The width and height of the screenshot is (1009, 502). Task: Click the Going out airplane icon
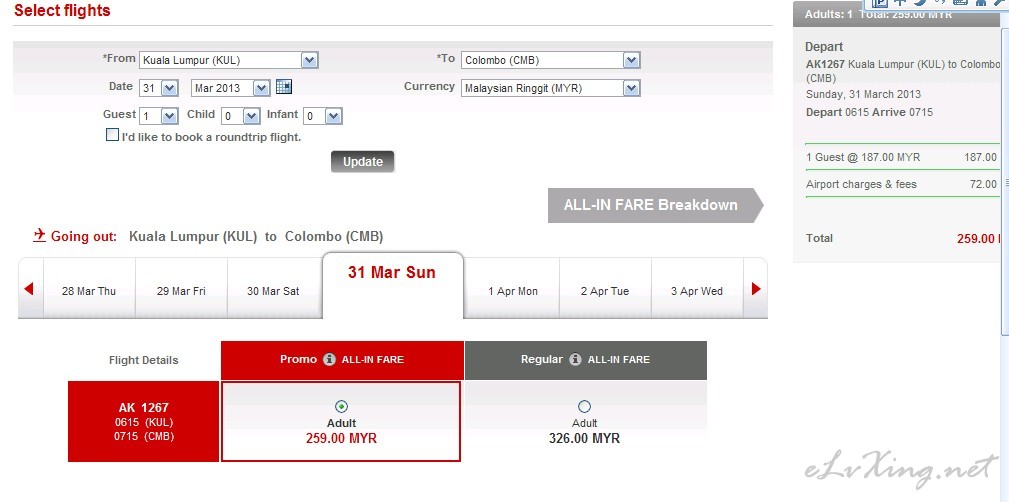[x=40, y=235]
